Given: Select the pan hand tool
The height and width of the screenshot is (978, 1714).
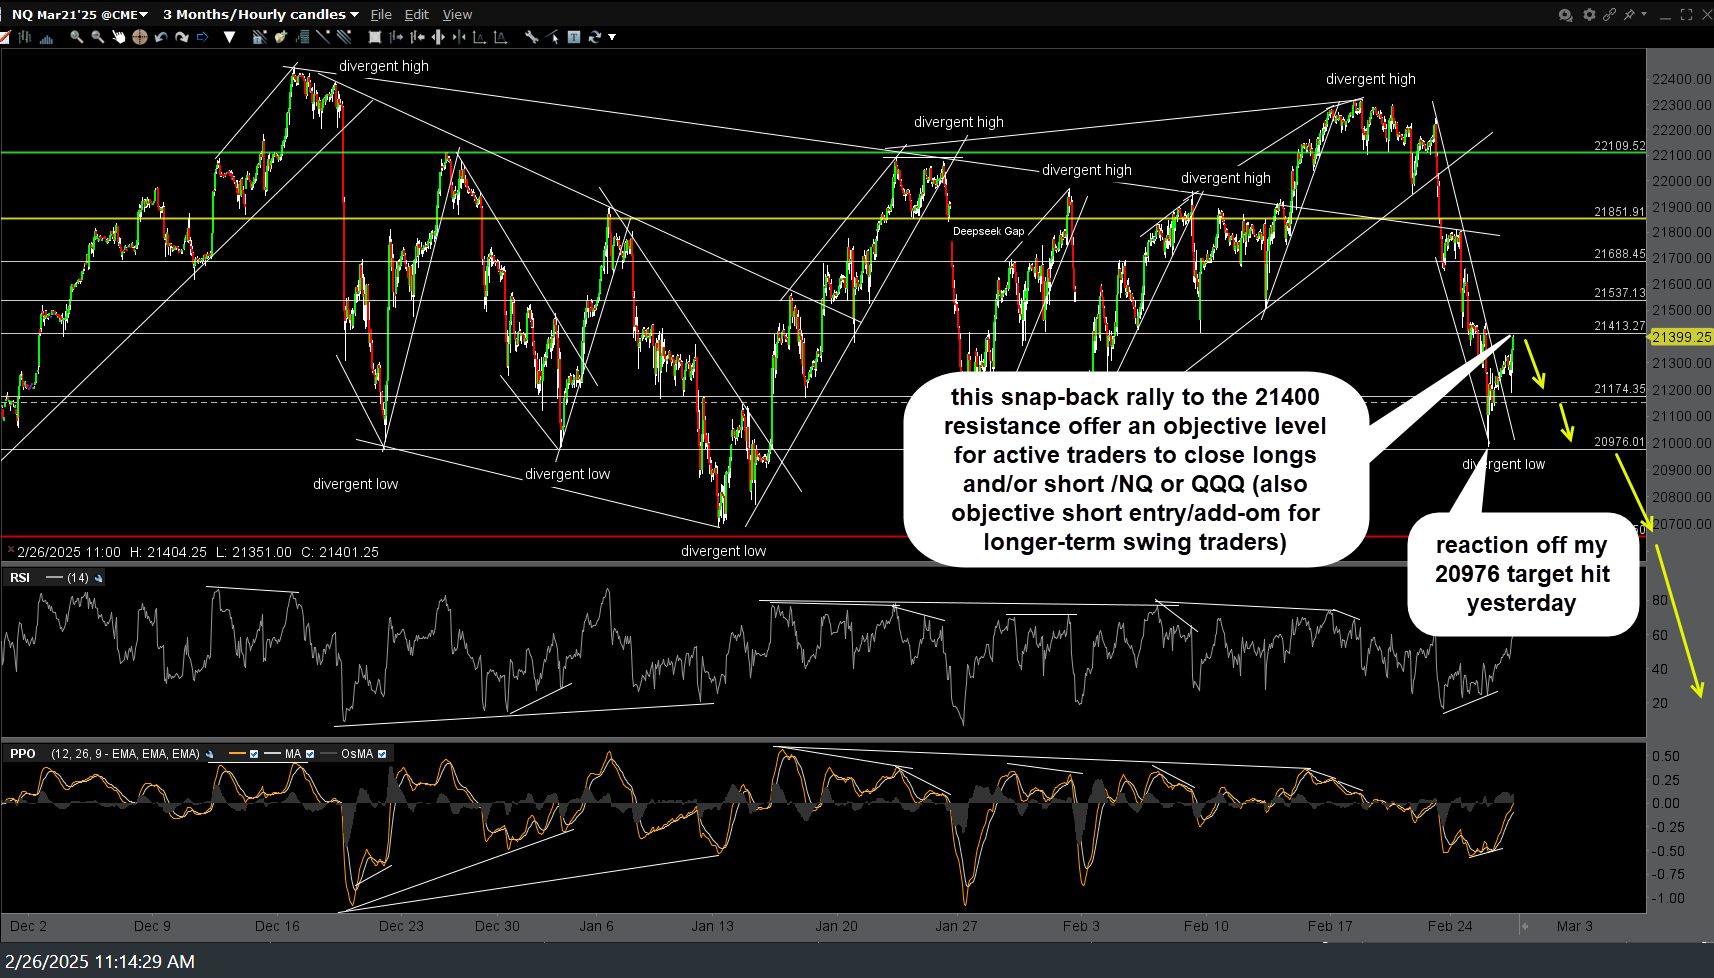Looking at the screenshot, I should [x=118, y=37].
